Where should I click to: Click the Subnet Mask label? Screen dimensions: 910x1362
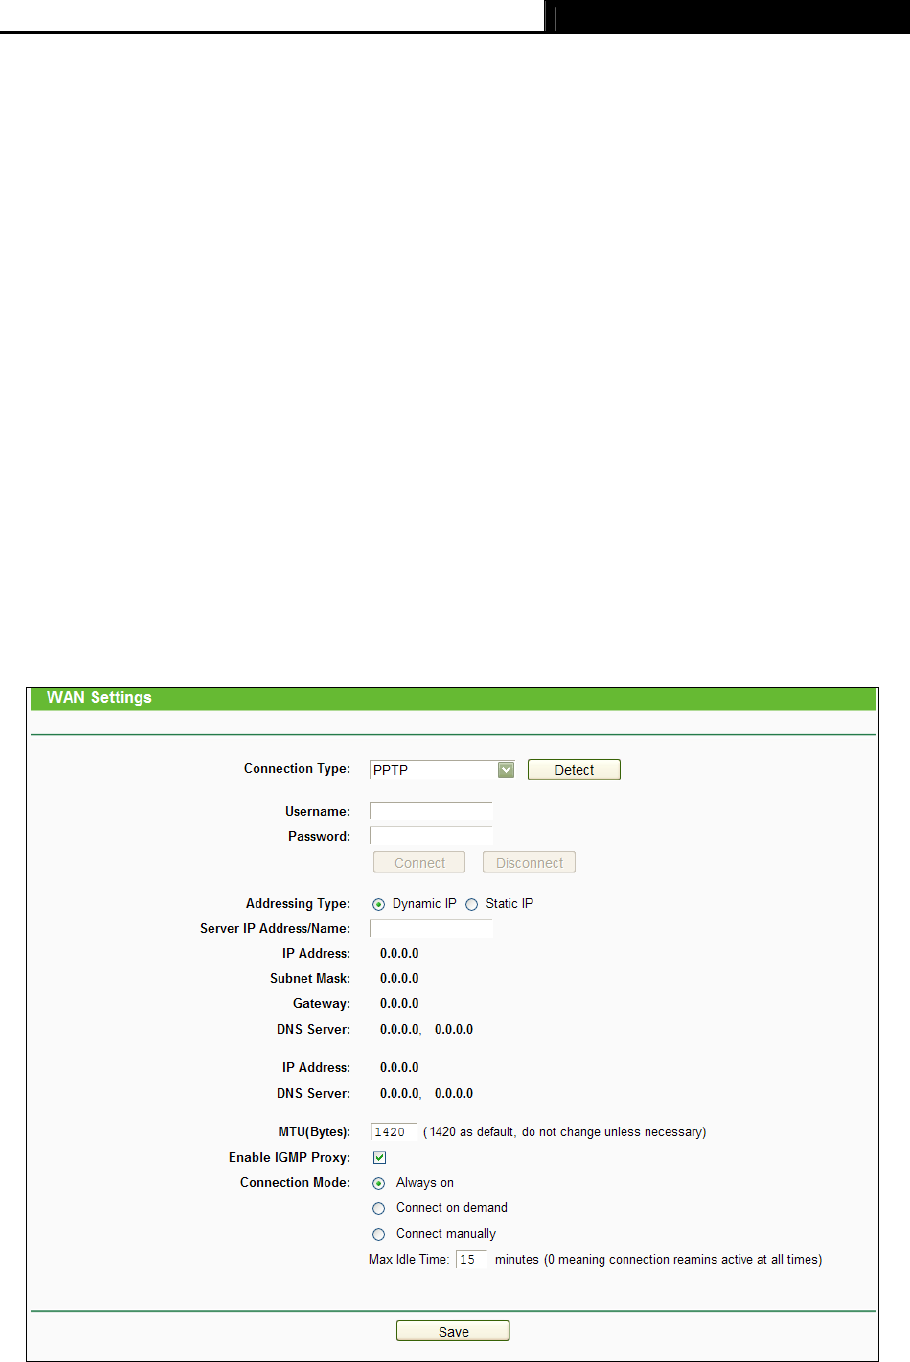[310, 978]
